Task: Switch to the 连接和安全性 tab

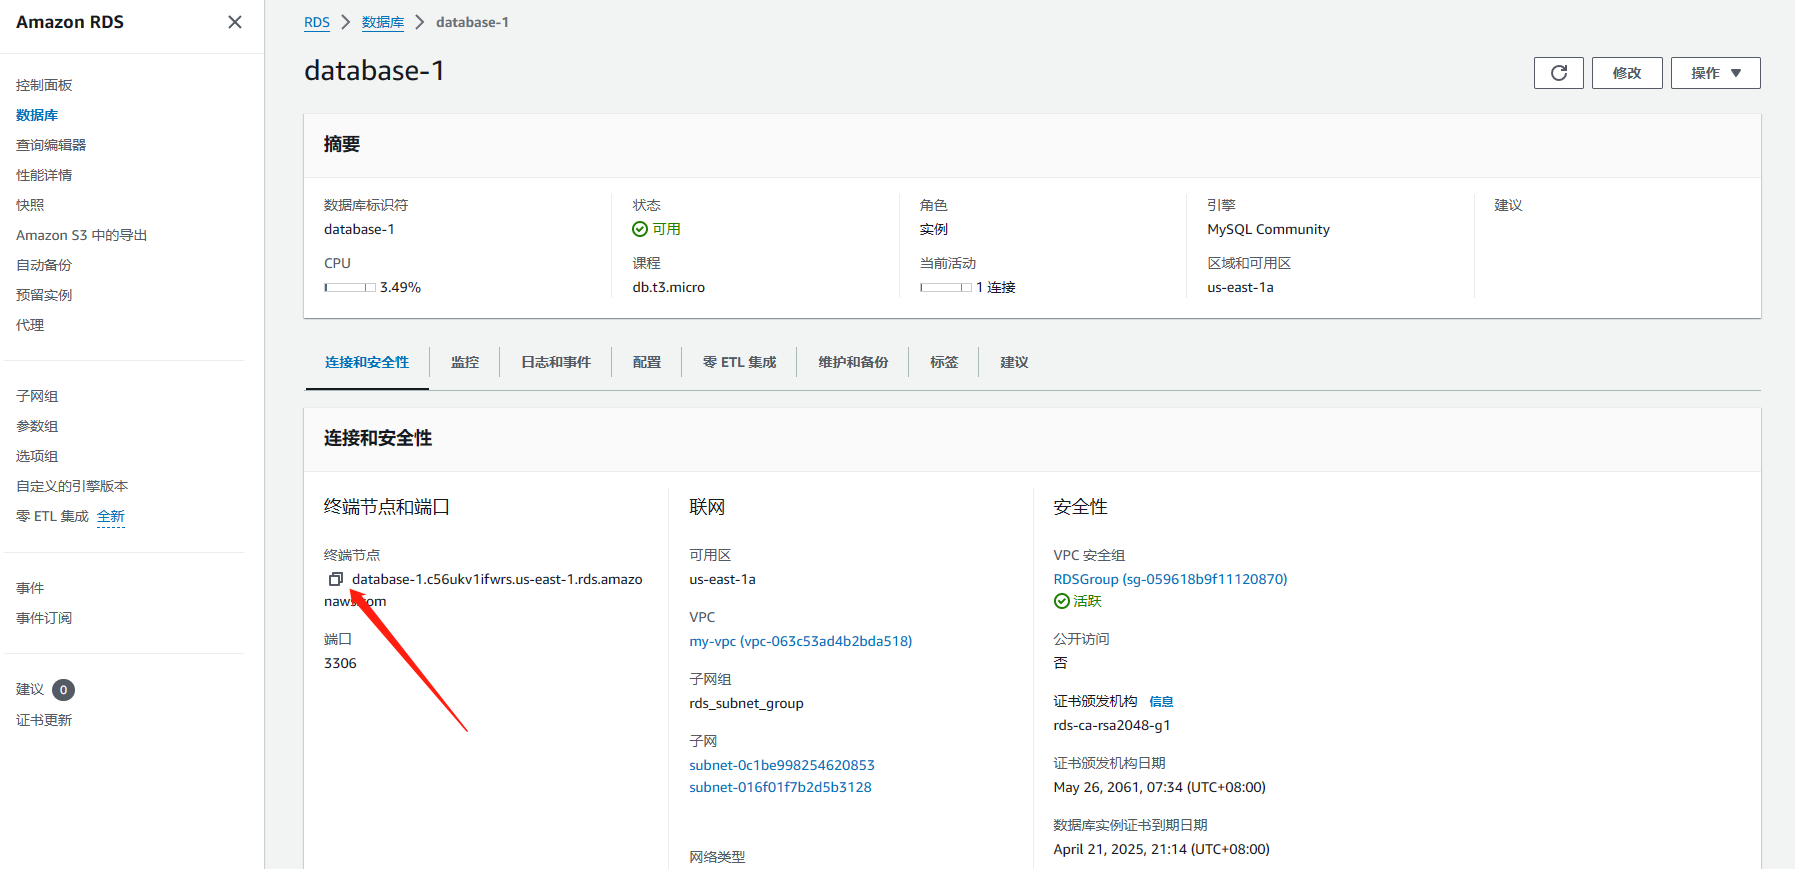Action: pyautogui.click(x=367, y=362)
